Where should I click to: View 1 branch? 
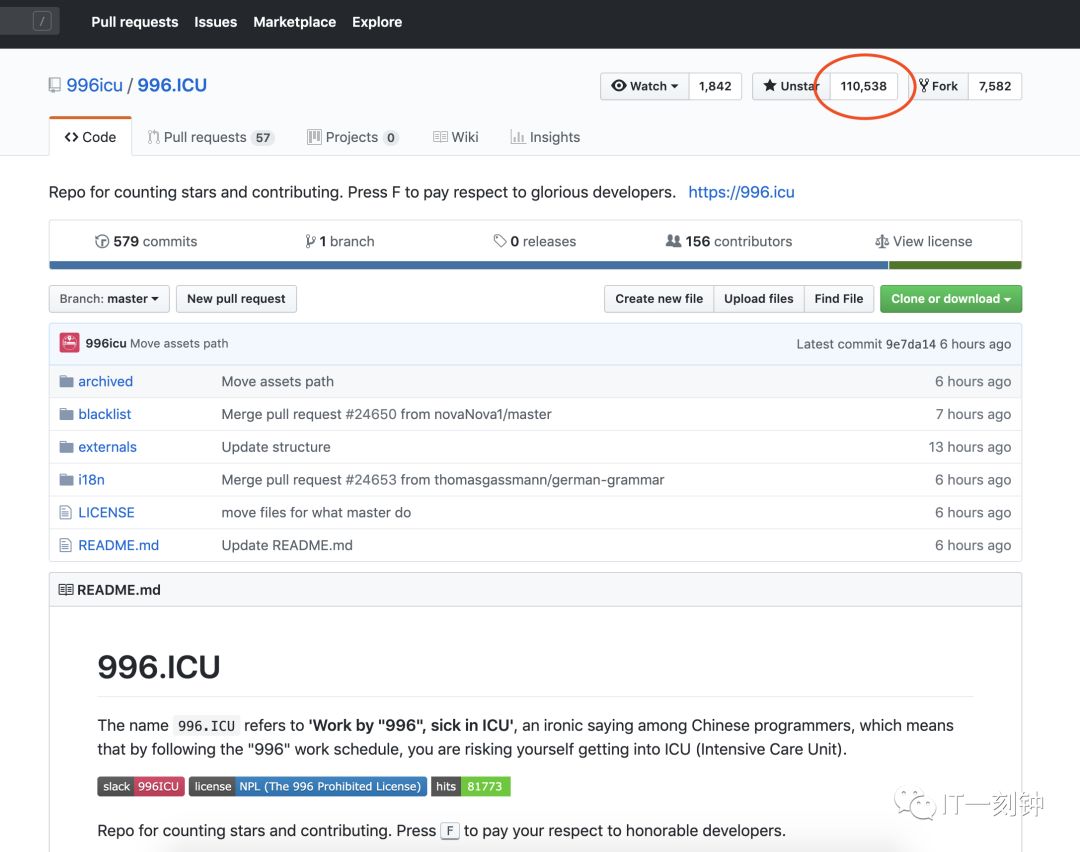tap(340, 241)
